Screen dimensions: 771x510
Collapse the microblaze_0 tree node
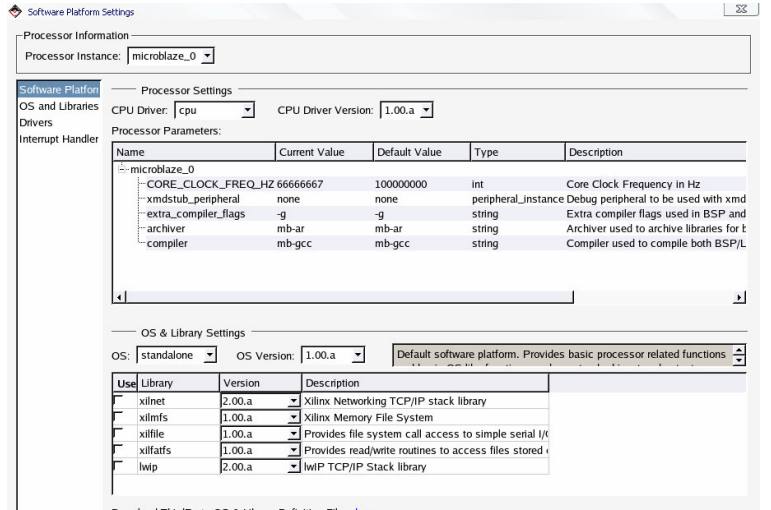(123, 170)
